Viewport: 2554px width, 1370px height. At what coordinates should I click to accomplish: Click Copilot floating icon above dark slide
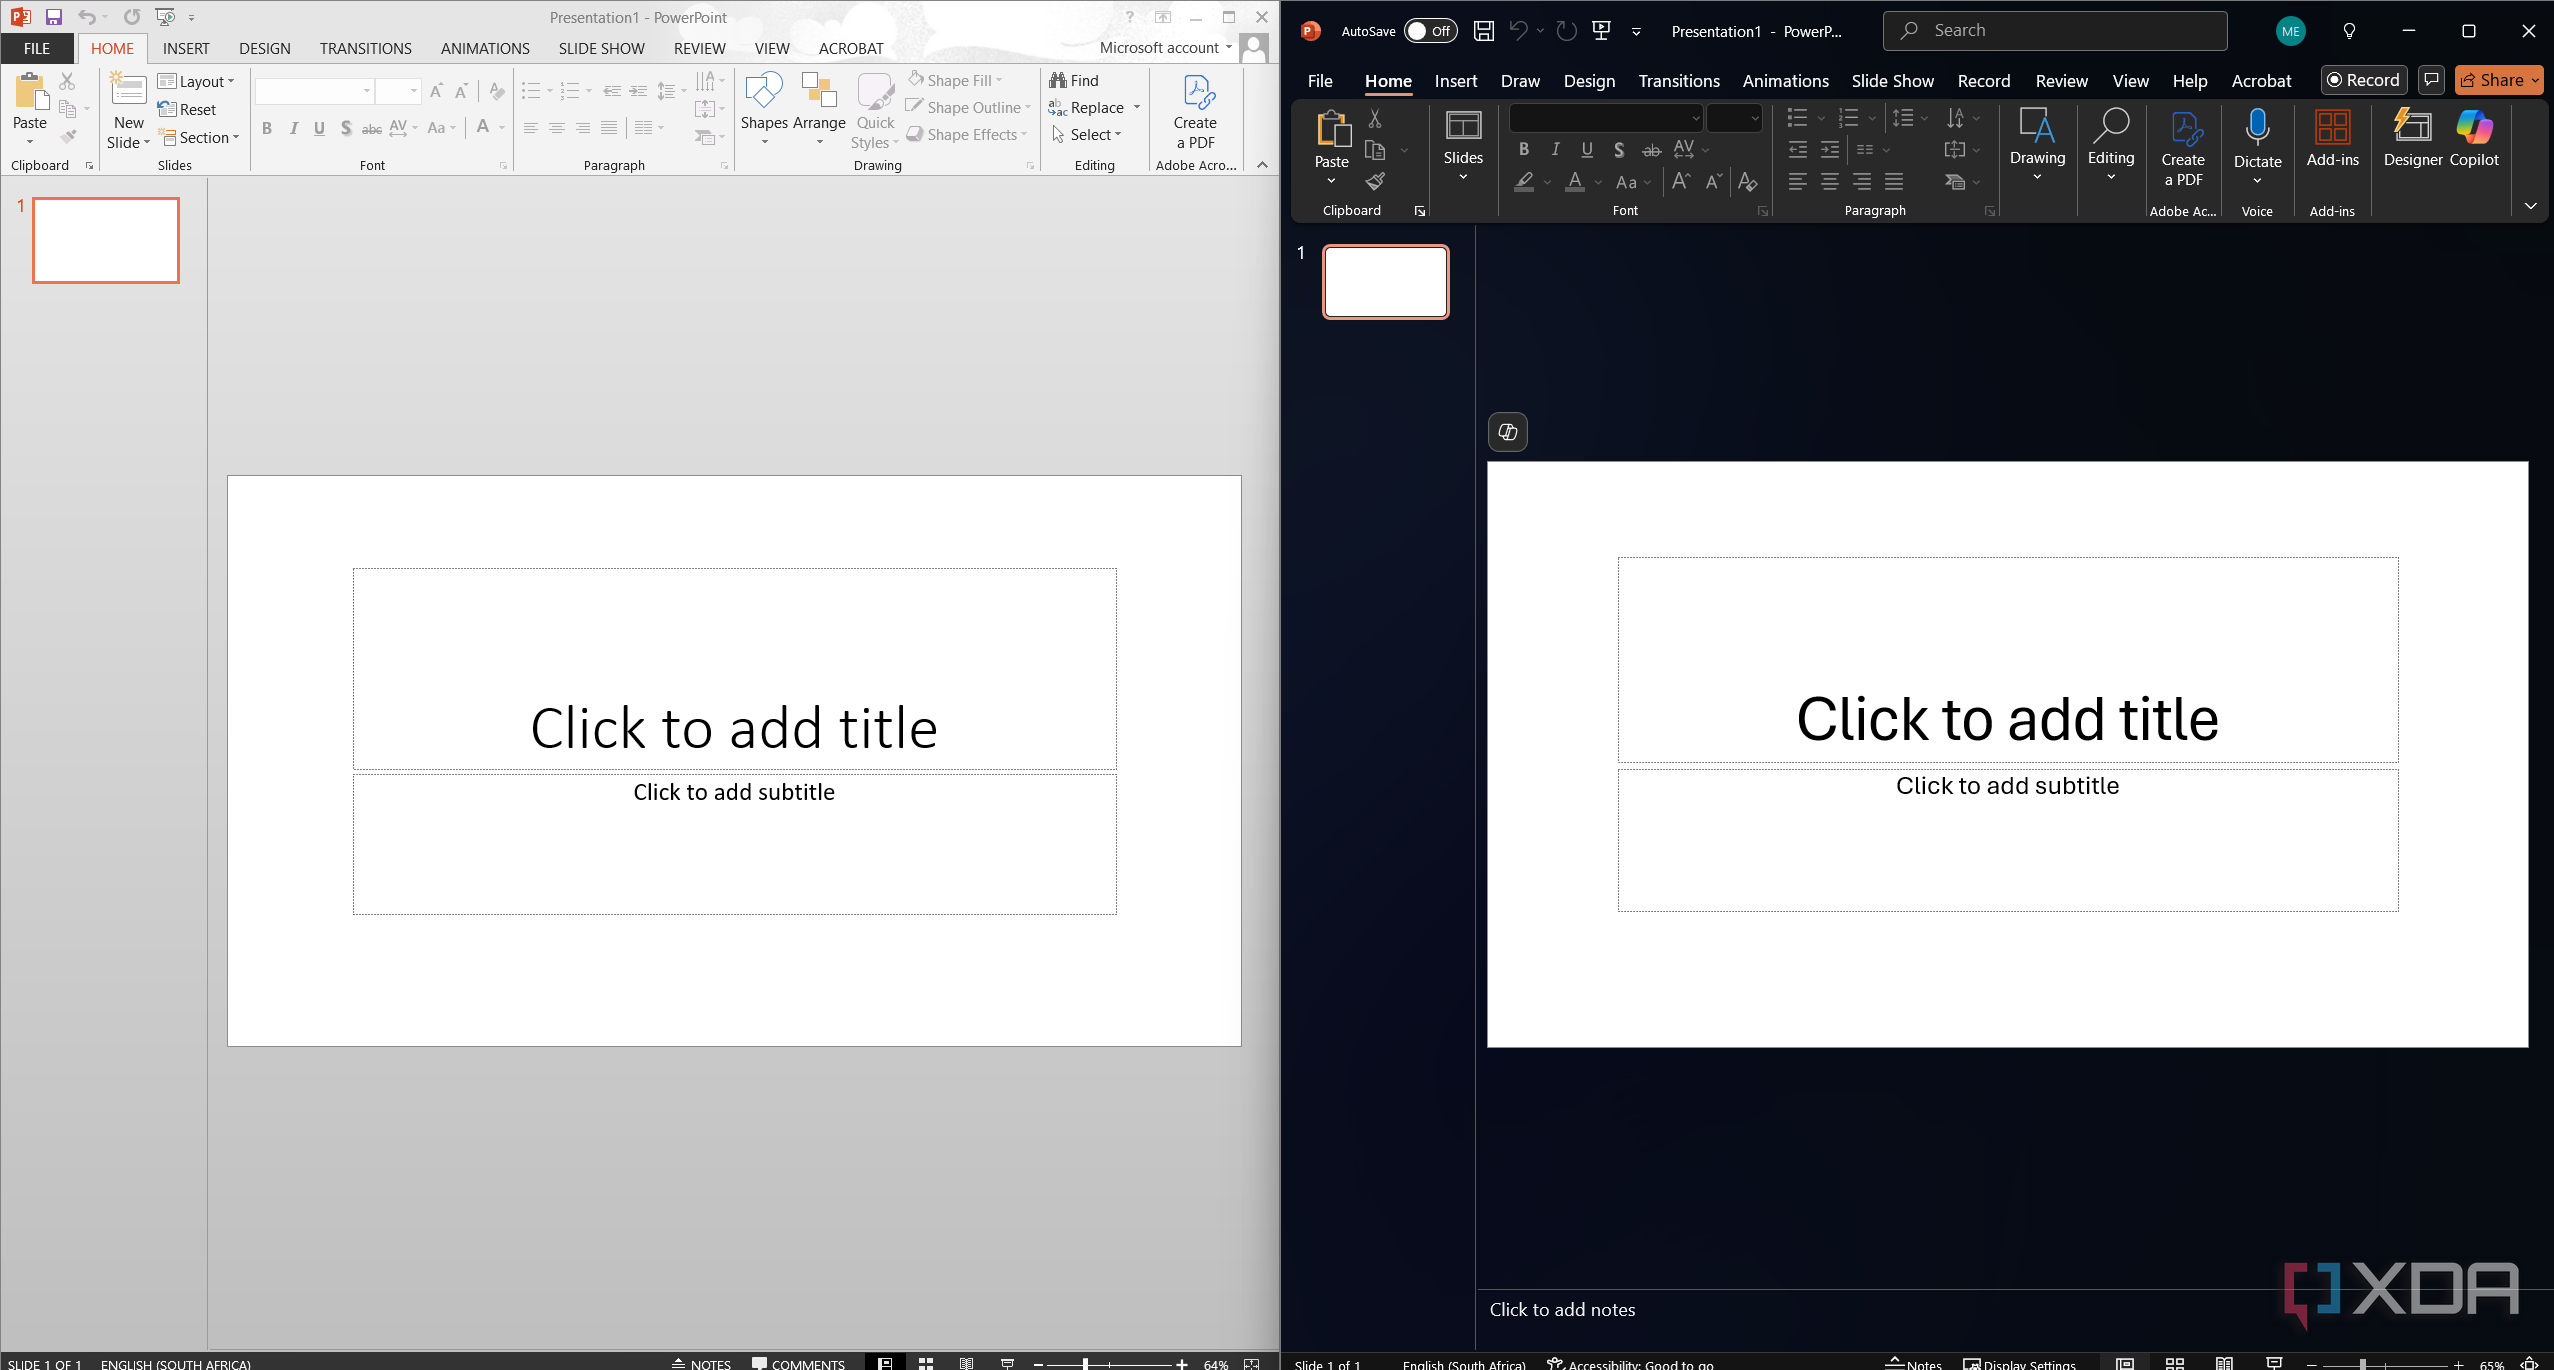pyautogui.click(x=1508, y=432)
